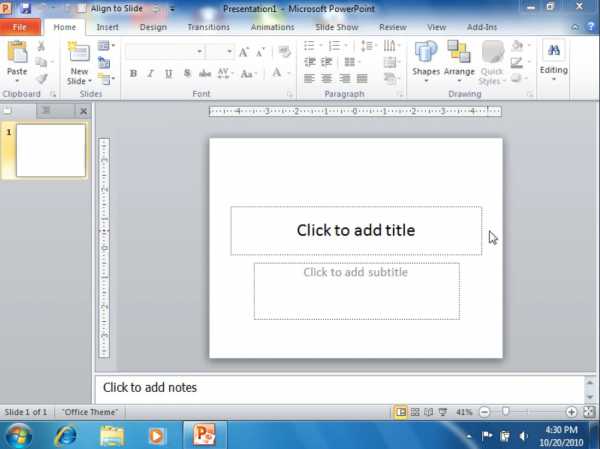600x449 pixels.
Task: Open Windows Media Player from taskbar
Action: (156, 436)
